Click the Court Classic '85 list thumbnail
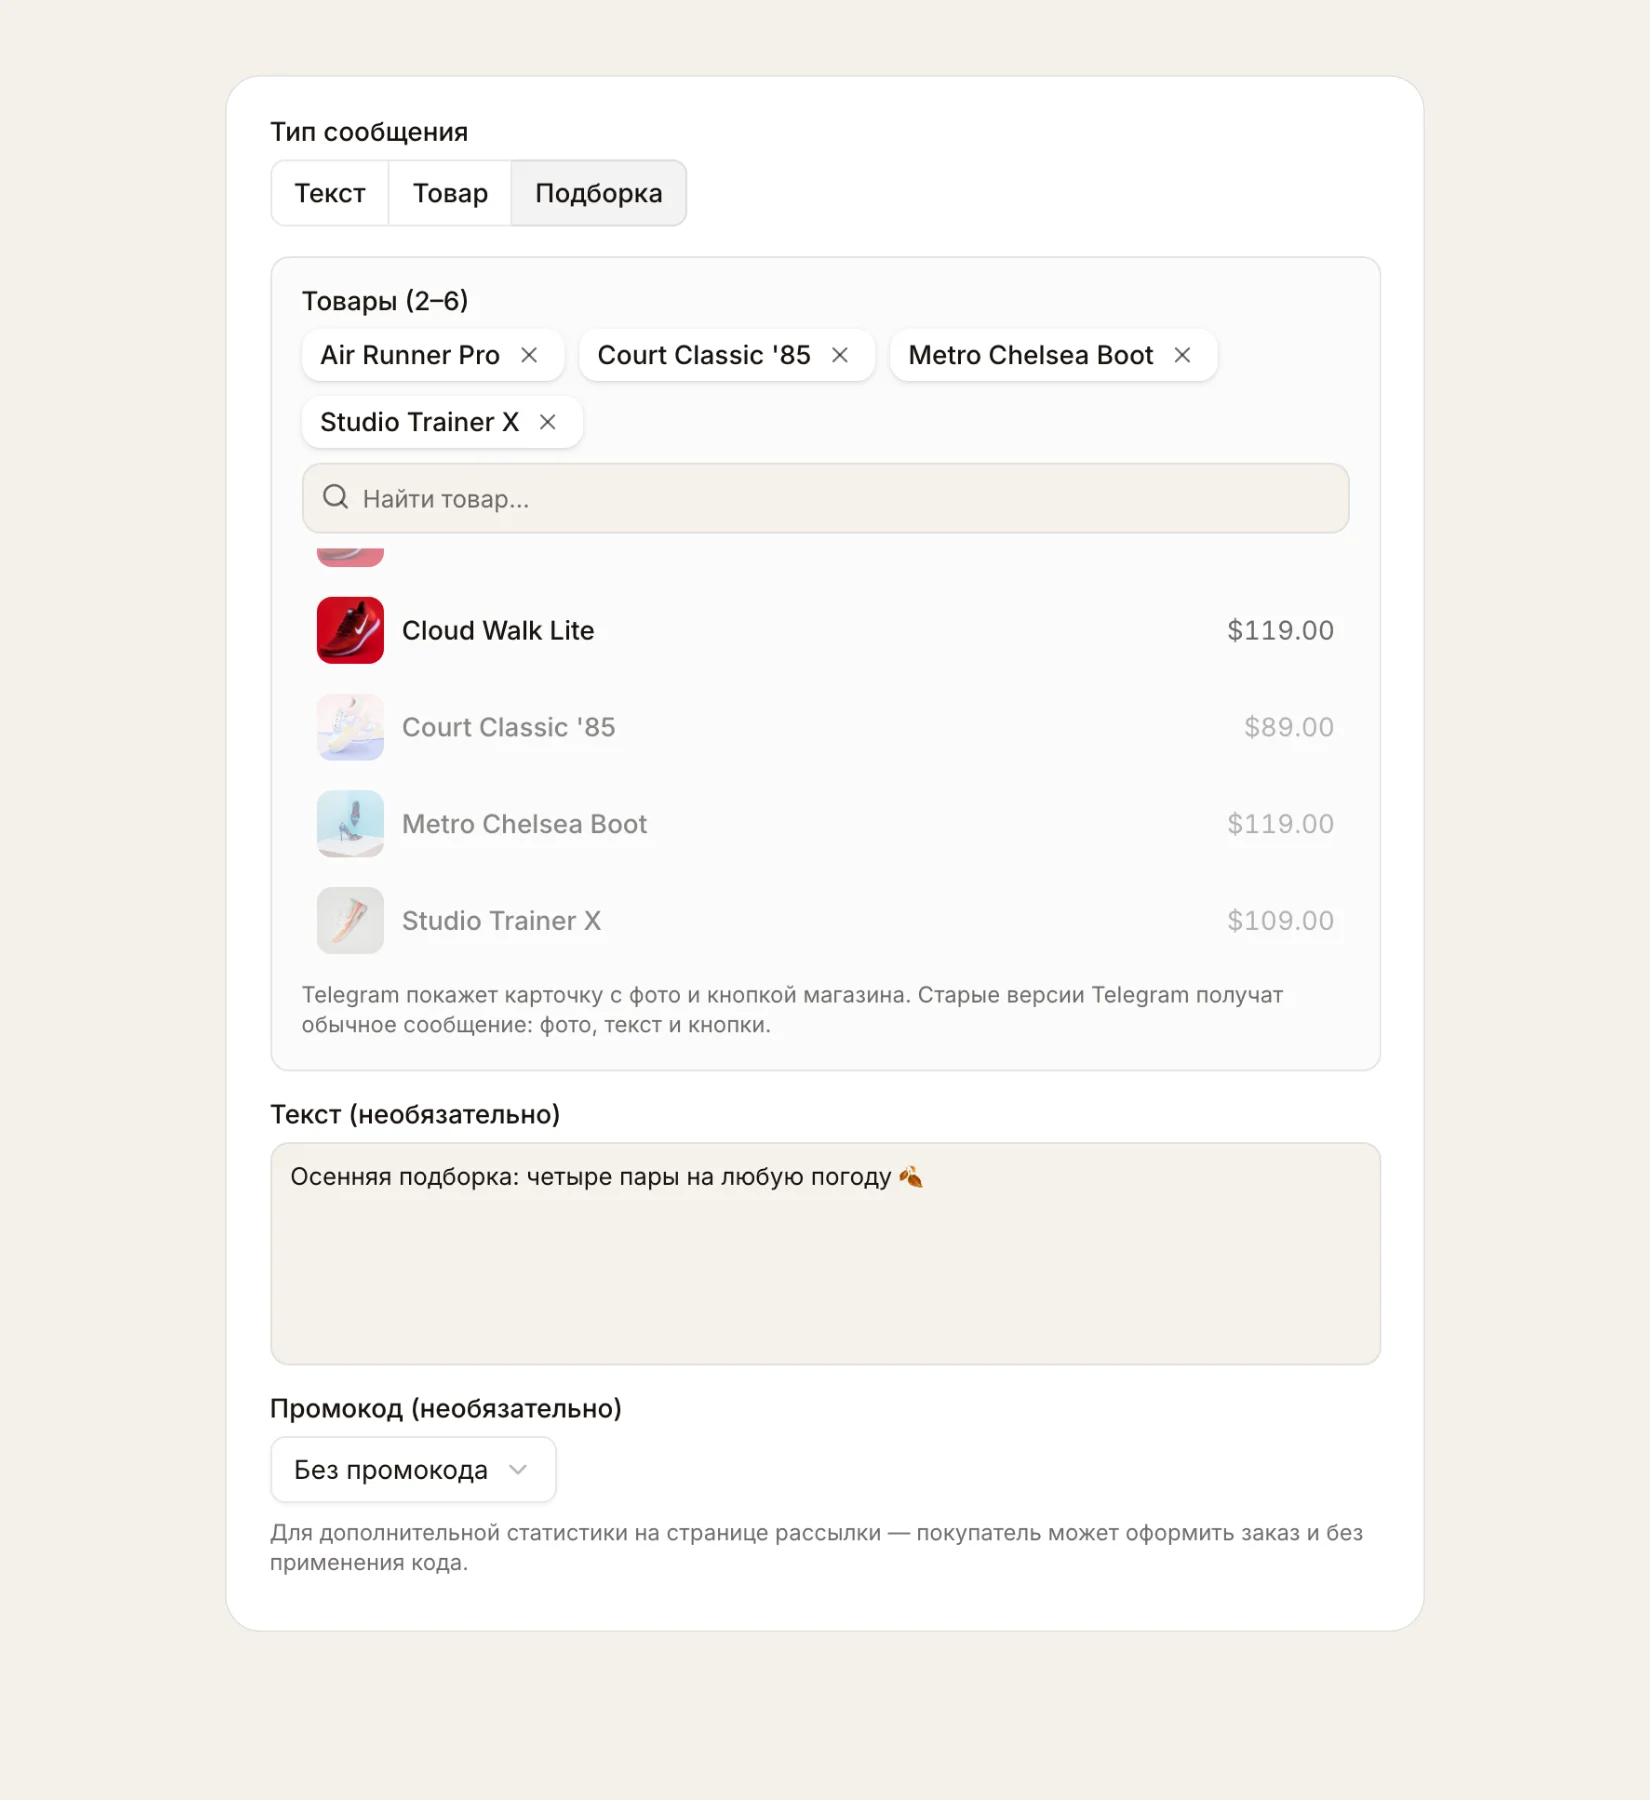 click(350, 727)
